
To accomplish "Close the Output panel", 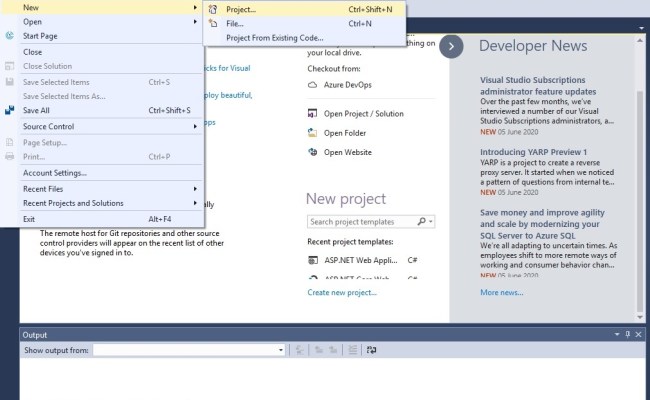I will [x=638, y=334].
